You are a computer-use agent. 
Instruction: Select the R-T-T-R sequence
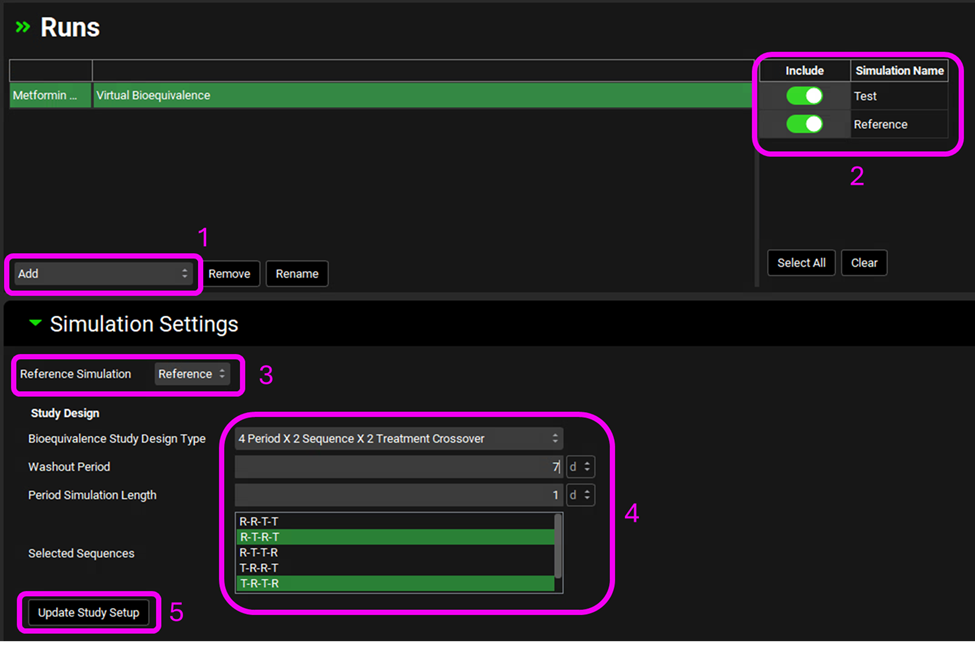click(x=394, y=552)
